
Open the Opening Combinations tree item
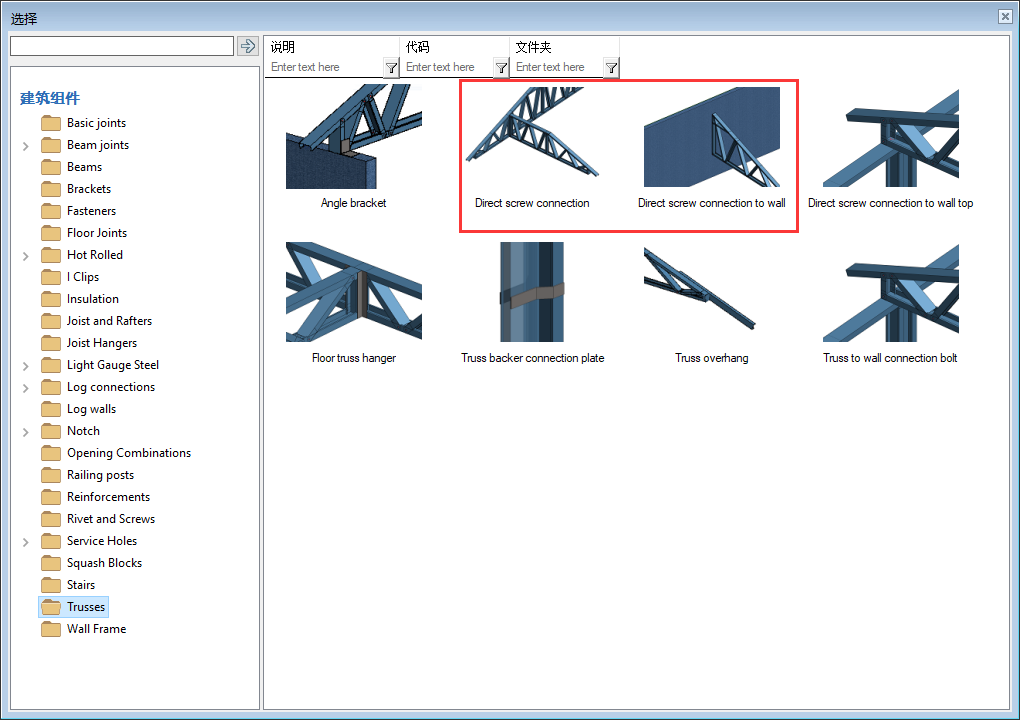click(x=129, y=453)
